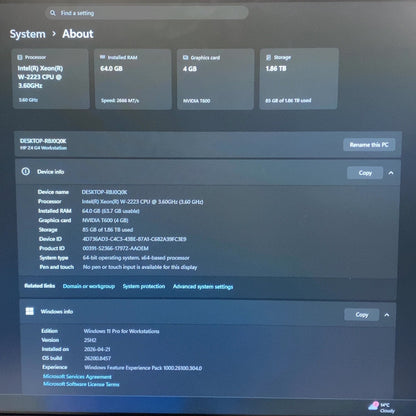Click the Storage card drive icon
Screen dimensions: 416x416
(268, 57)
